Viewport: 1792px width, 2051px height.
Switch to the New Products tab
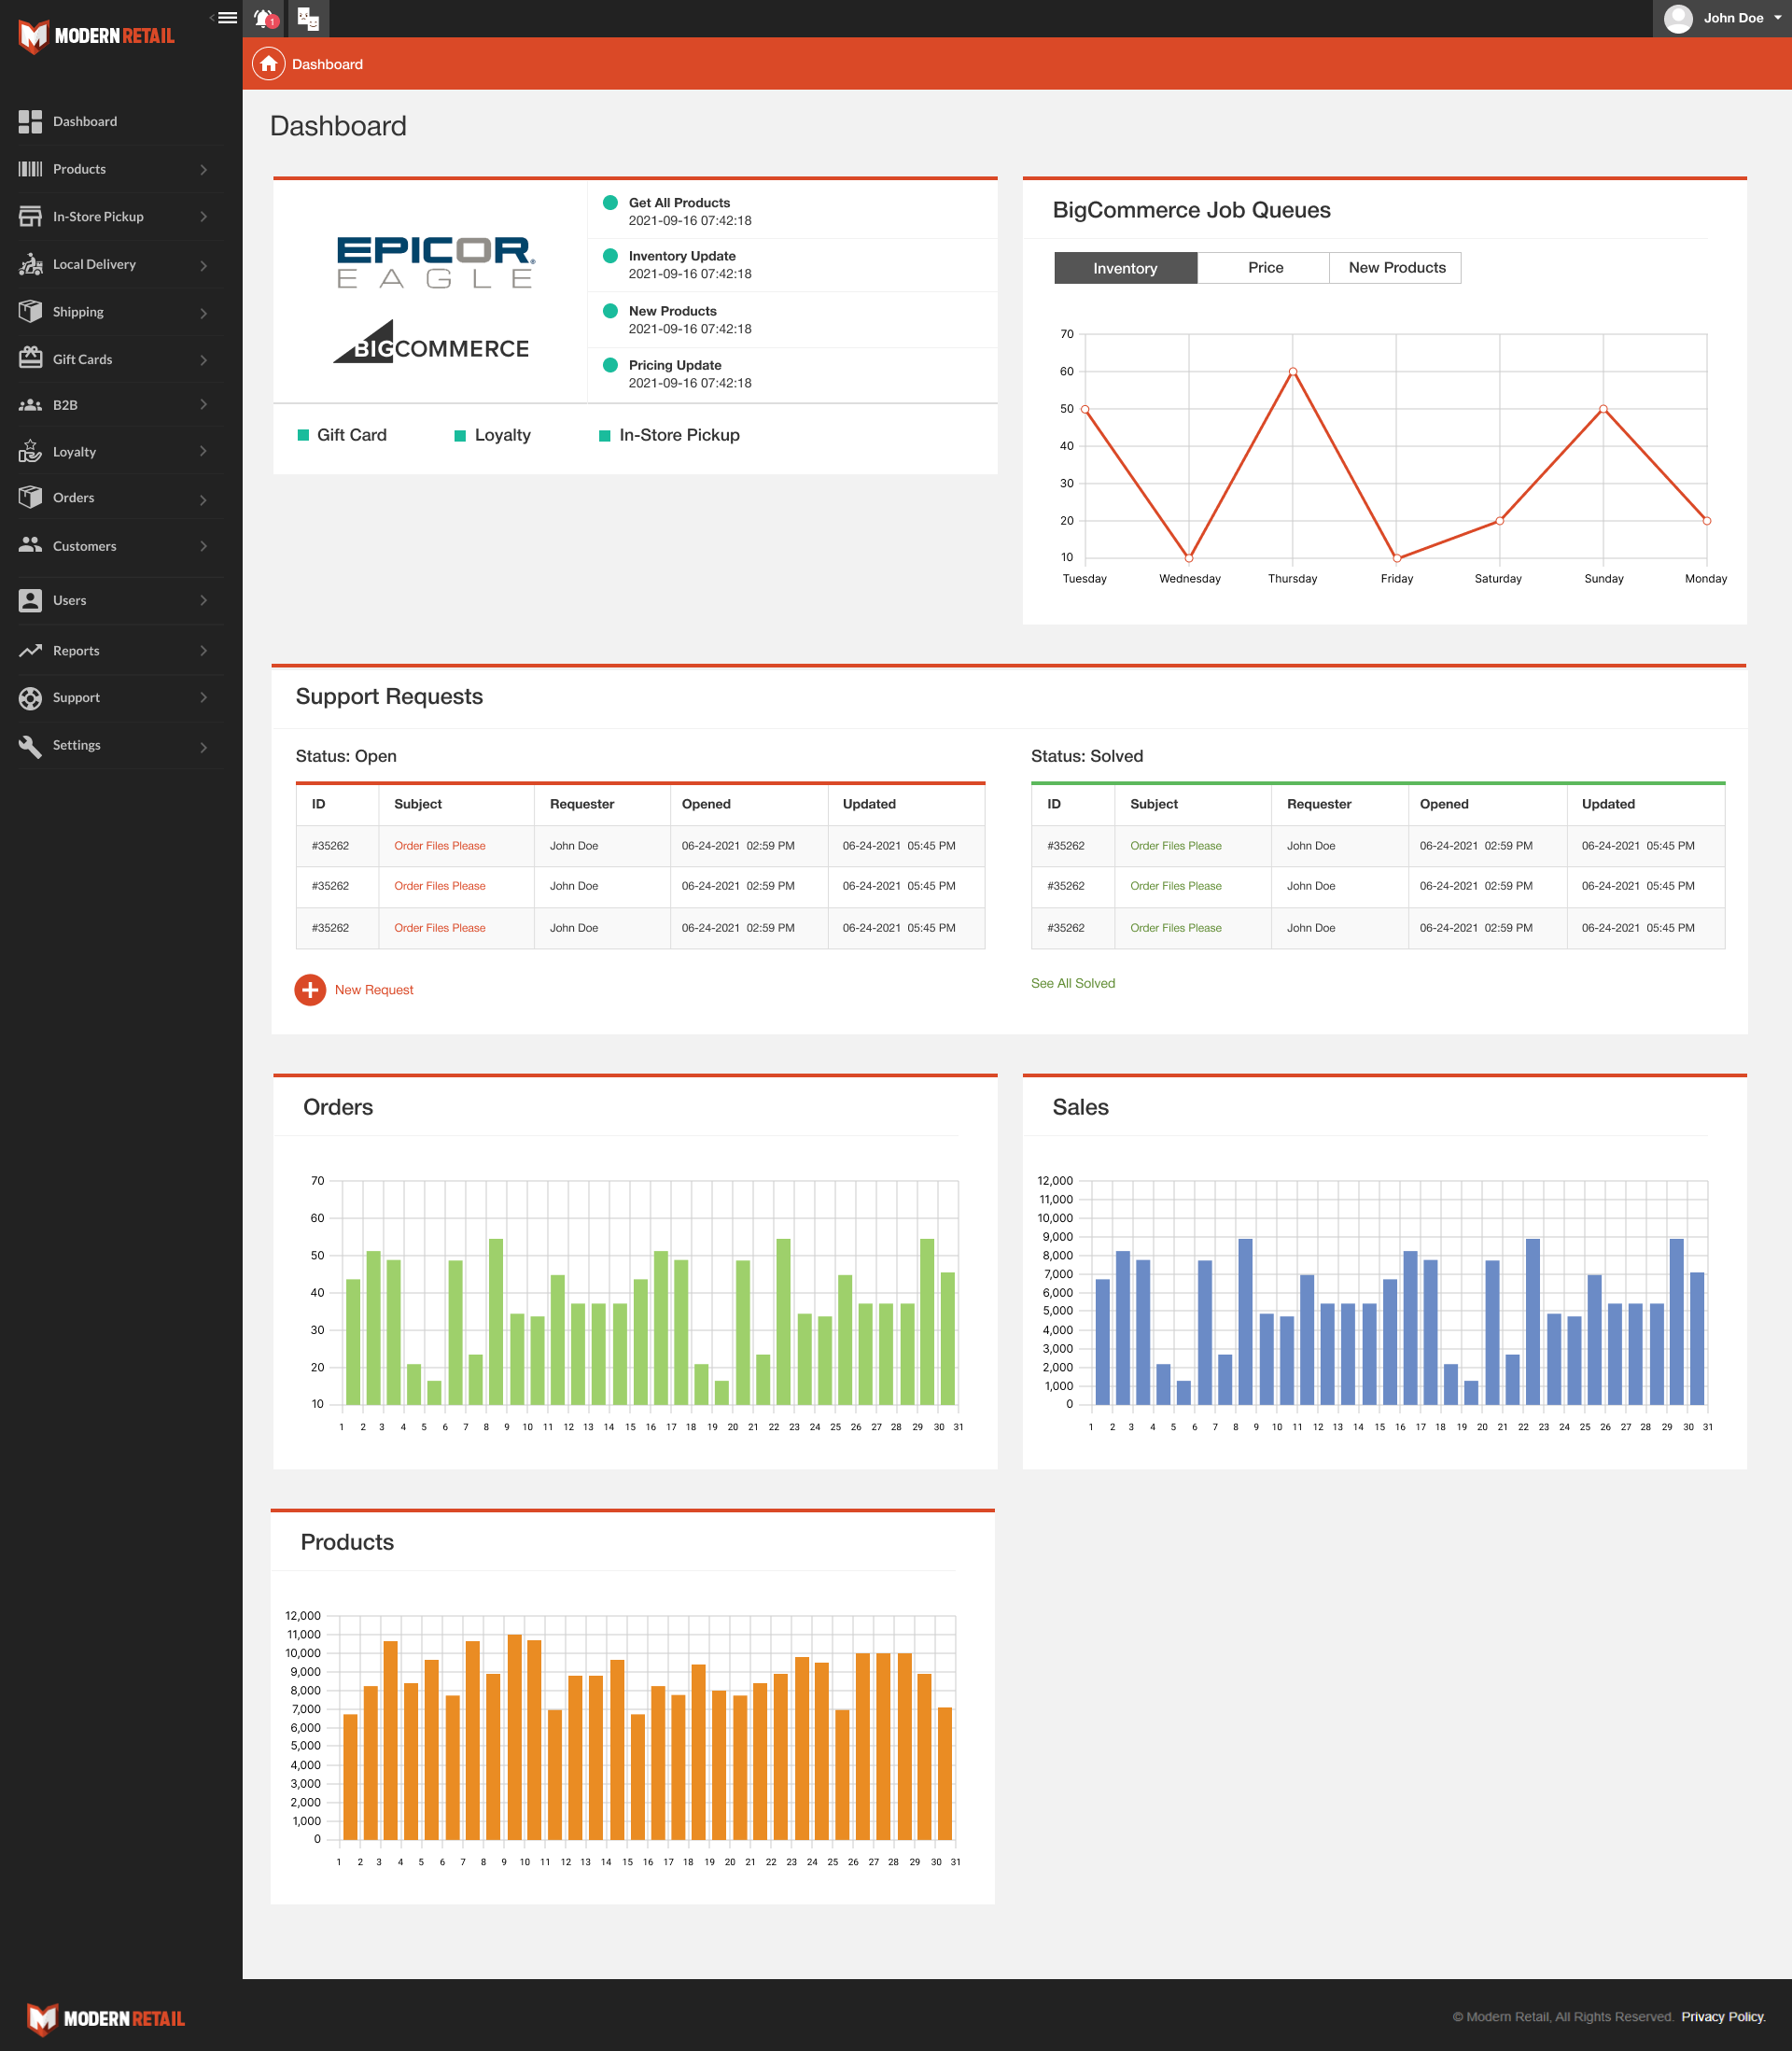[x=1396, y=267]
